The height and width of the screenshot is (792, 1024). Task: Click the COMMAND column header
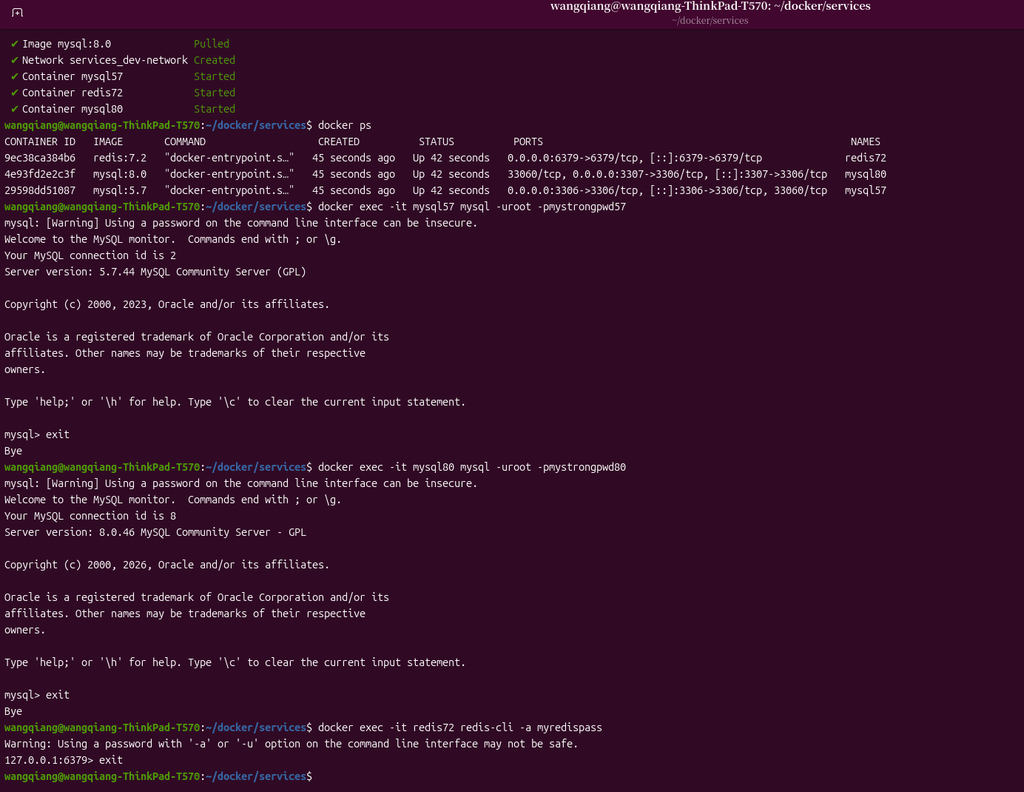[185, 142]
